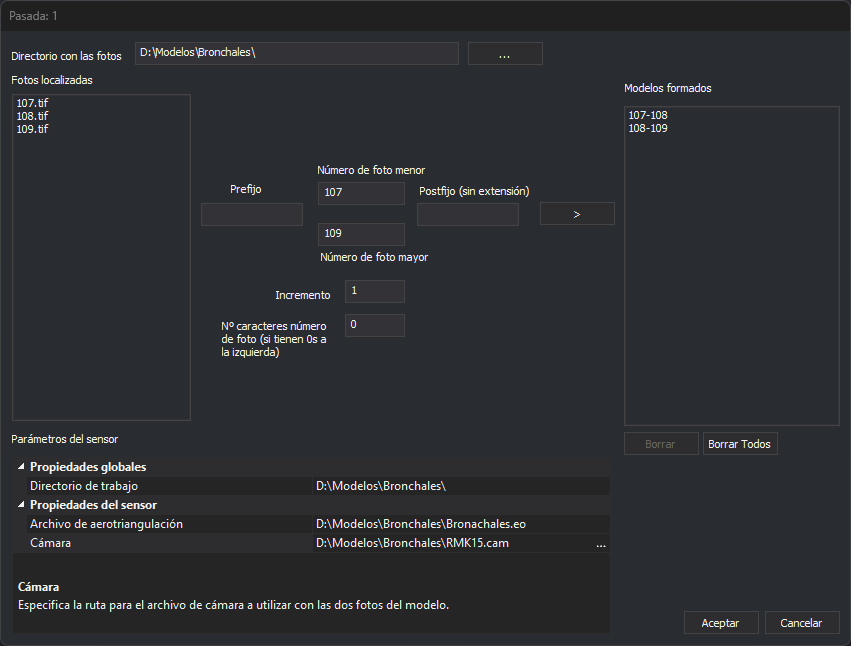Click the higher photo number field 109
Image resolution: width=851 pixels, height=646 pixels.
click(x=361, y=234)
